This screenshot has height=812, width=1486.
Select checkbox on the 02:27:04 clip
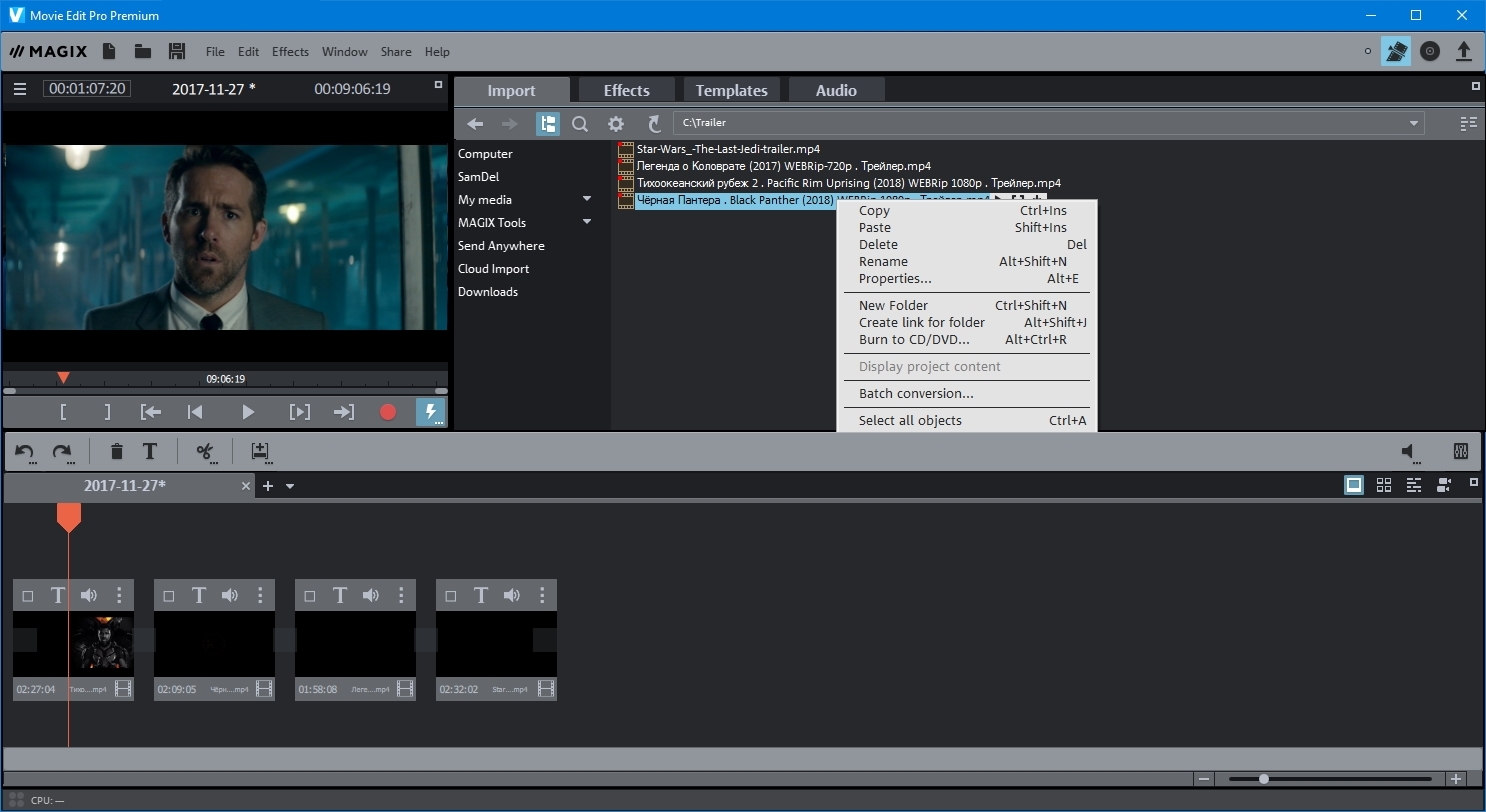click(28, 596)
